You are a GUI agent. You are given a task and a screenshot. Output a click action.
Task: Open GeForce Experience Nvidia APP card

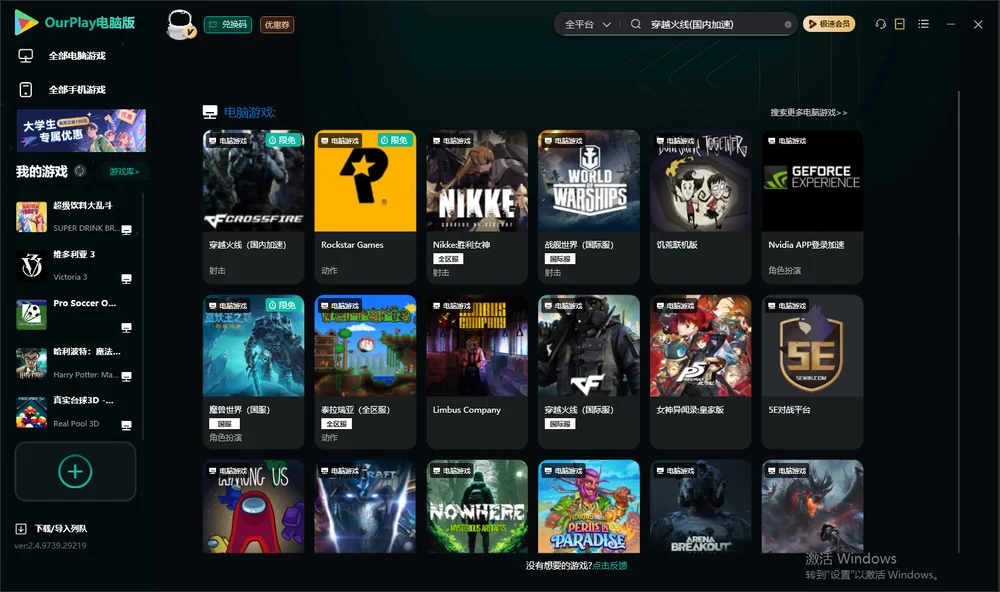click(x=812, y=207)
